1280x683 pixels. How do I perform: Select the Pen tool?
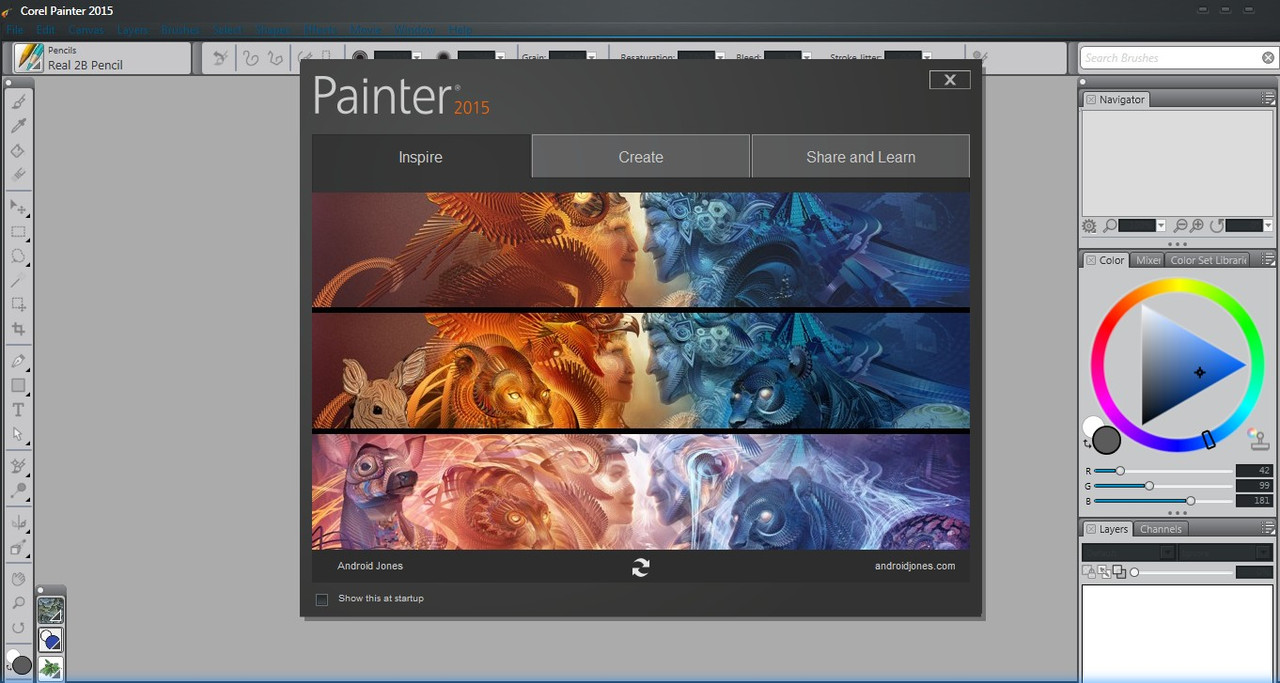18,361
